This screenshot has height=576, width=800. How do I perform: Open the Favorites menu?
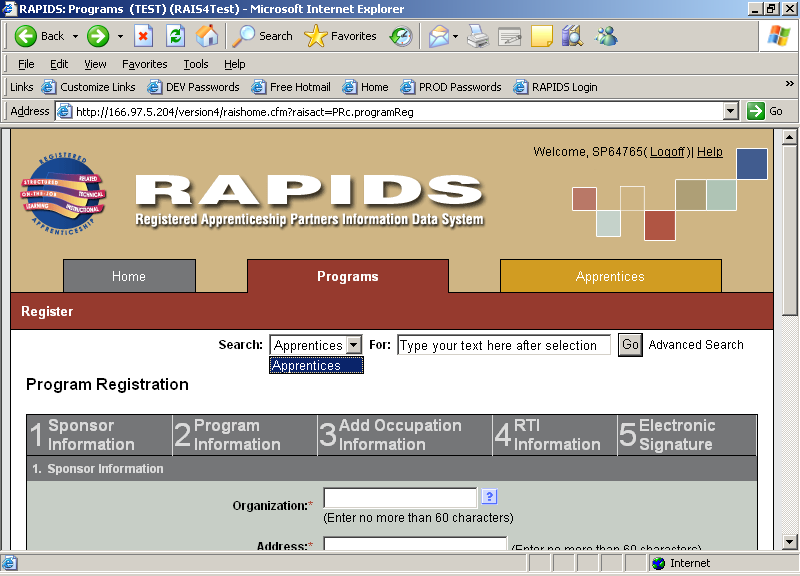pyautogui.click(x=144, y=64)
